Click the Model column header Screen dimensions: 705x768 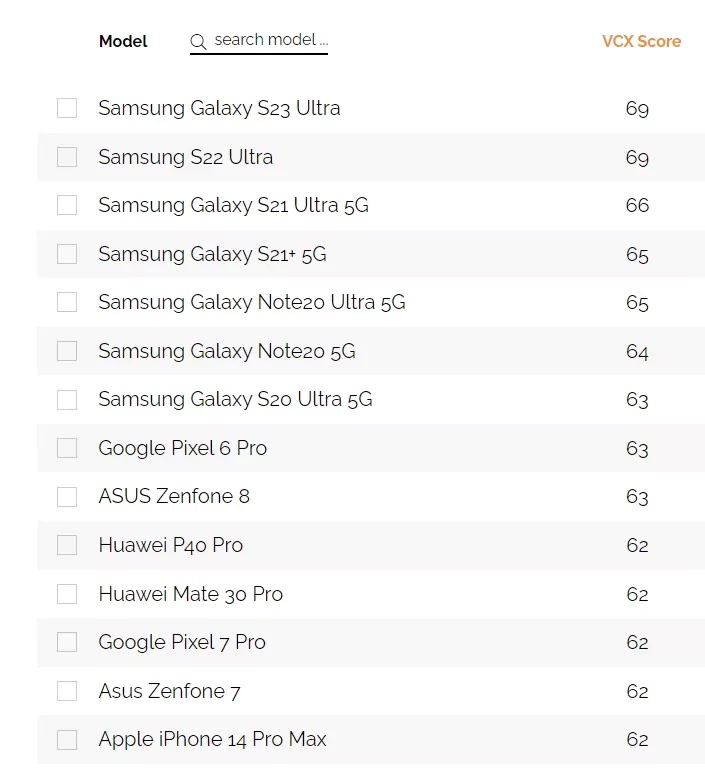(x=123, y=41)
